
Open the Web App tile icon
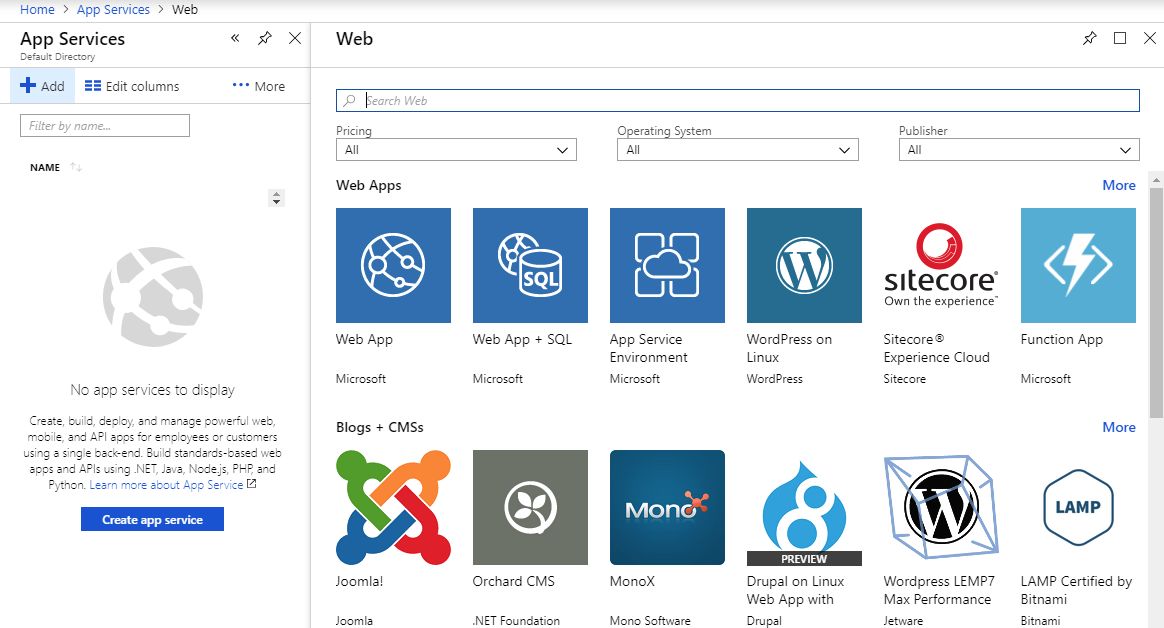point(393,265)
